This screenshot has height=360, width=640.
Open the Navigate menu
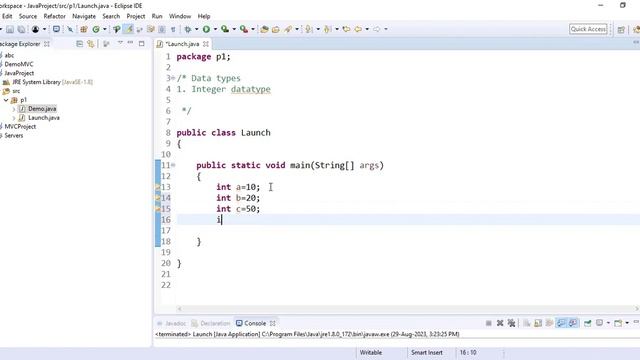tap(84, 16)
